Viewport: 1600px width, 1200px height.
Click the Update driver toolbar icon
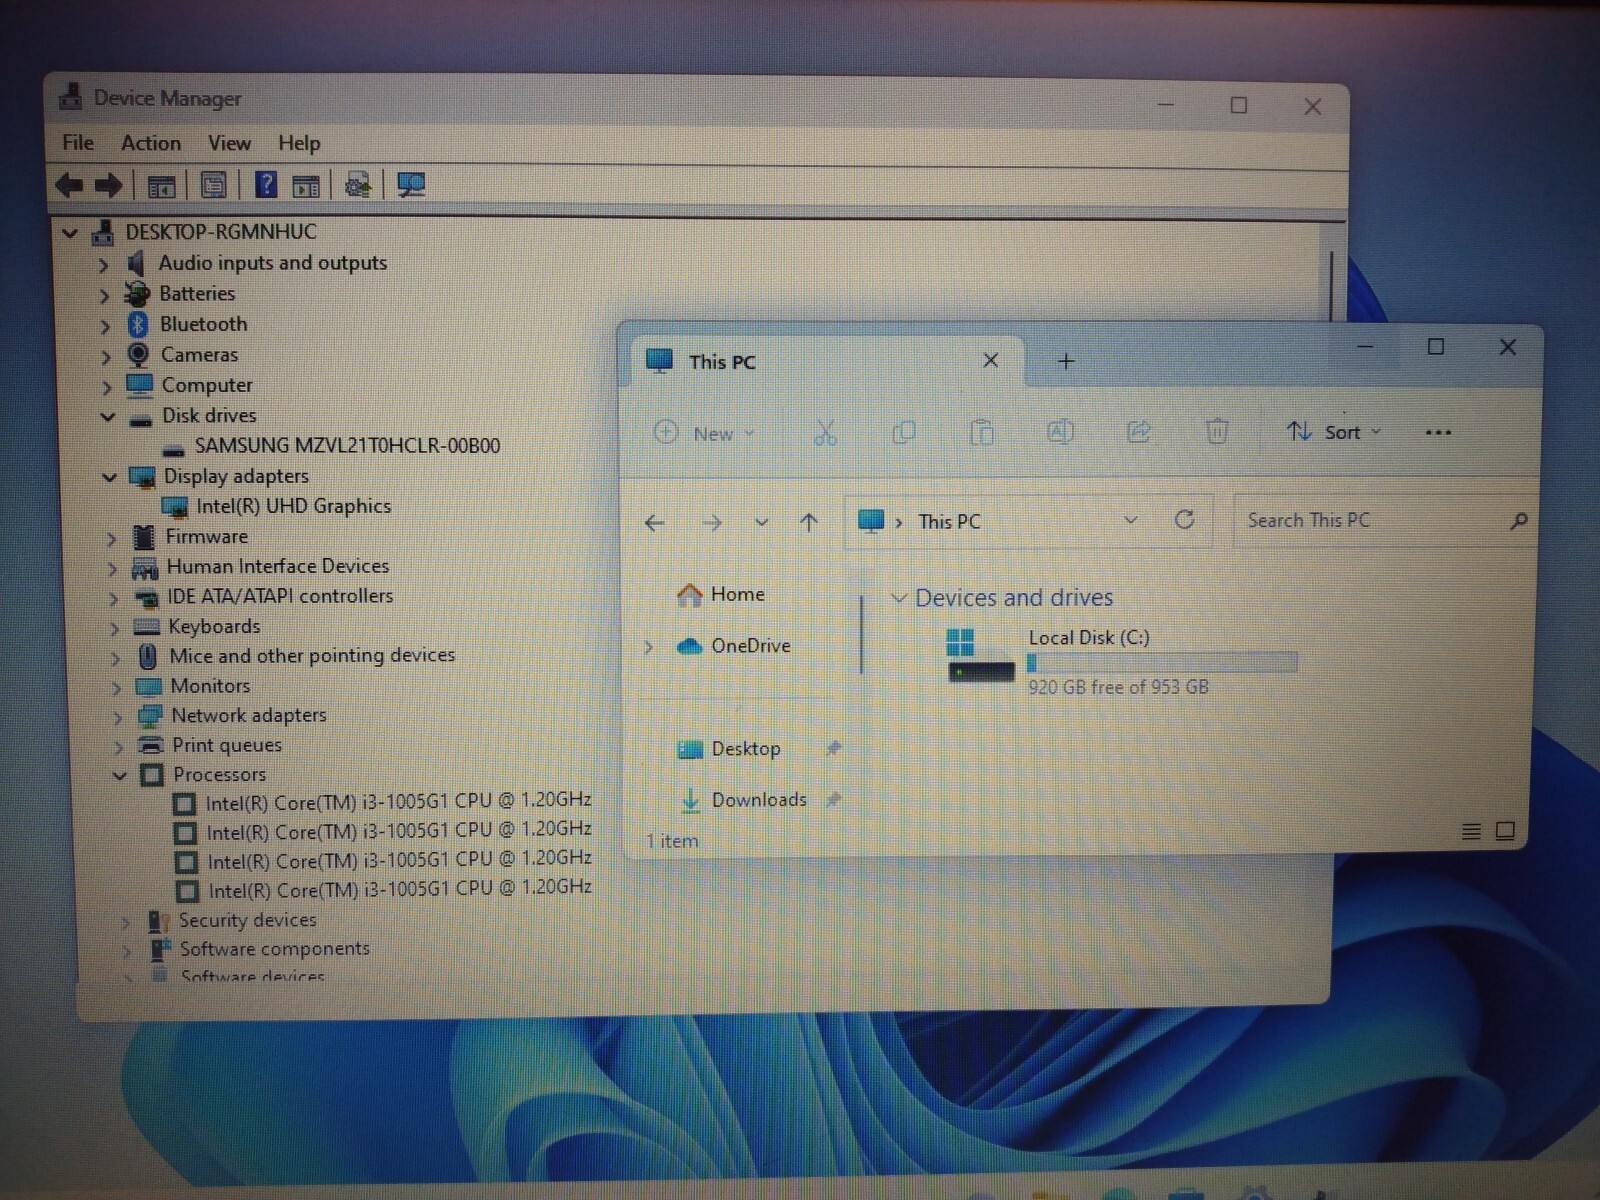pyautogui.click(x=358, y=185)
